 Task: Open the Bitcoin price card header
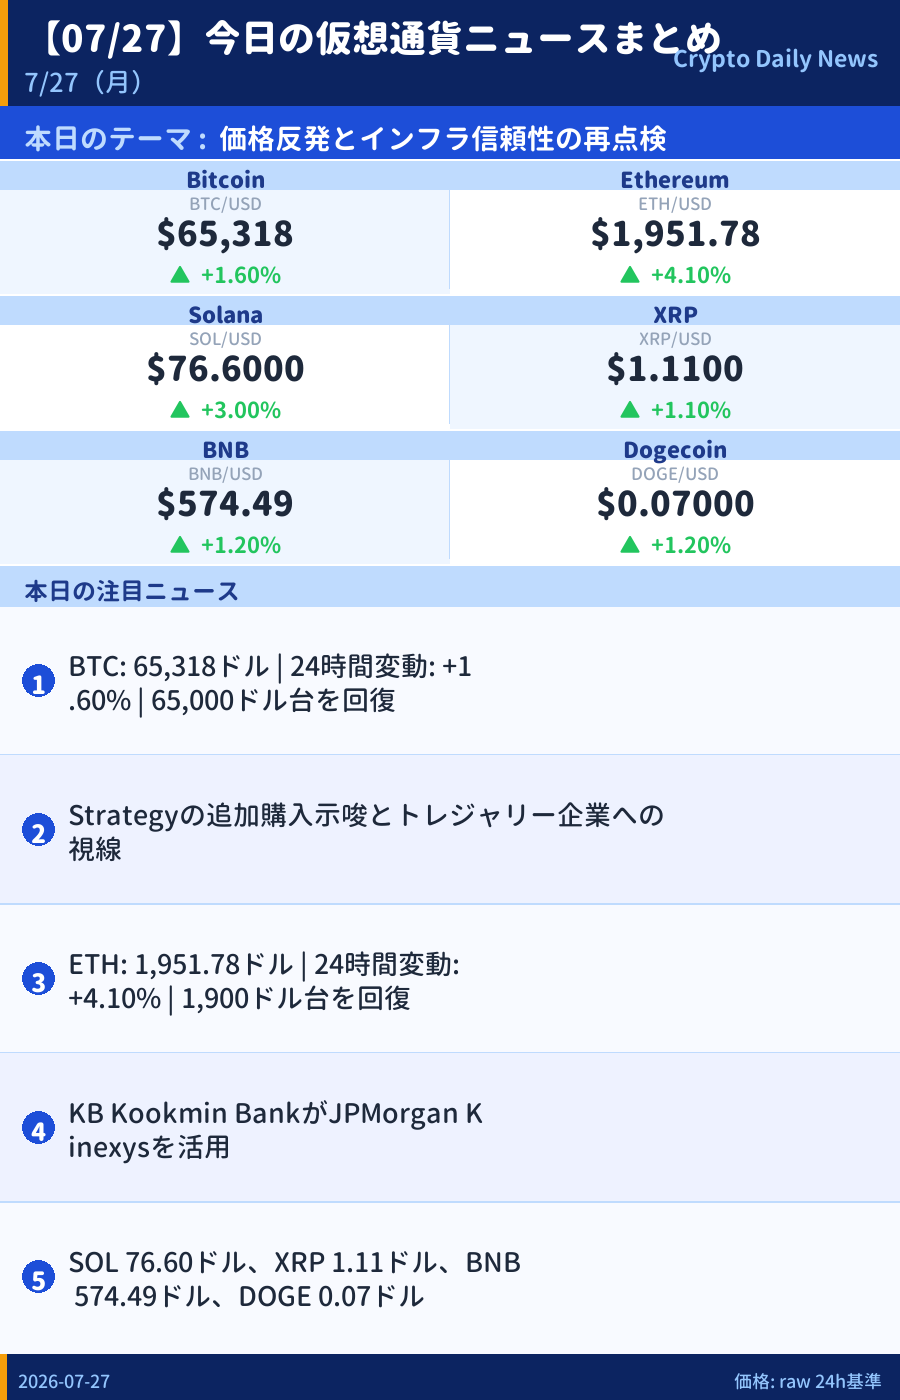point(225,179)
